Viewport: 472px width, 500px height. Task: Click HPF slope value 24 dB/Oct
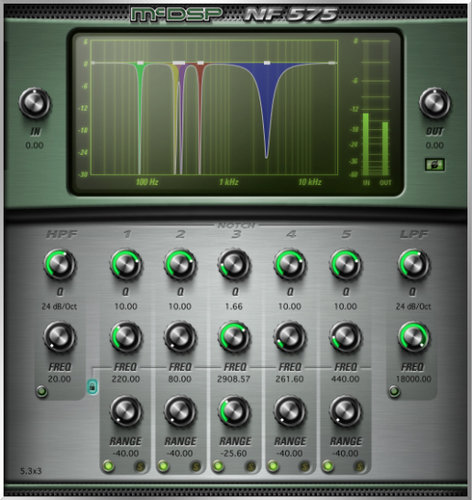click(59, 306)
